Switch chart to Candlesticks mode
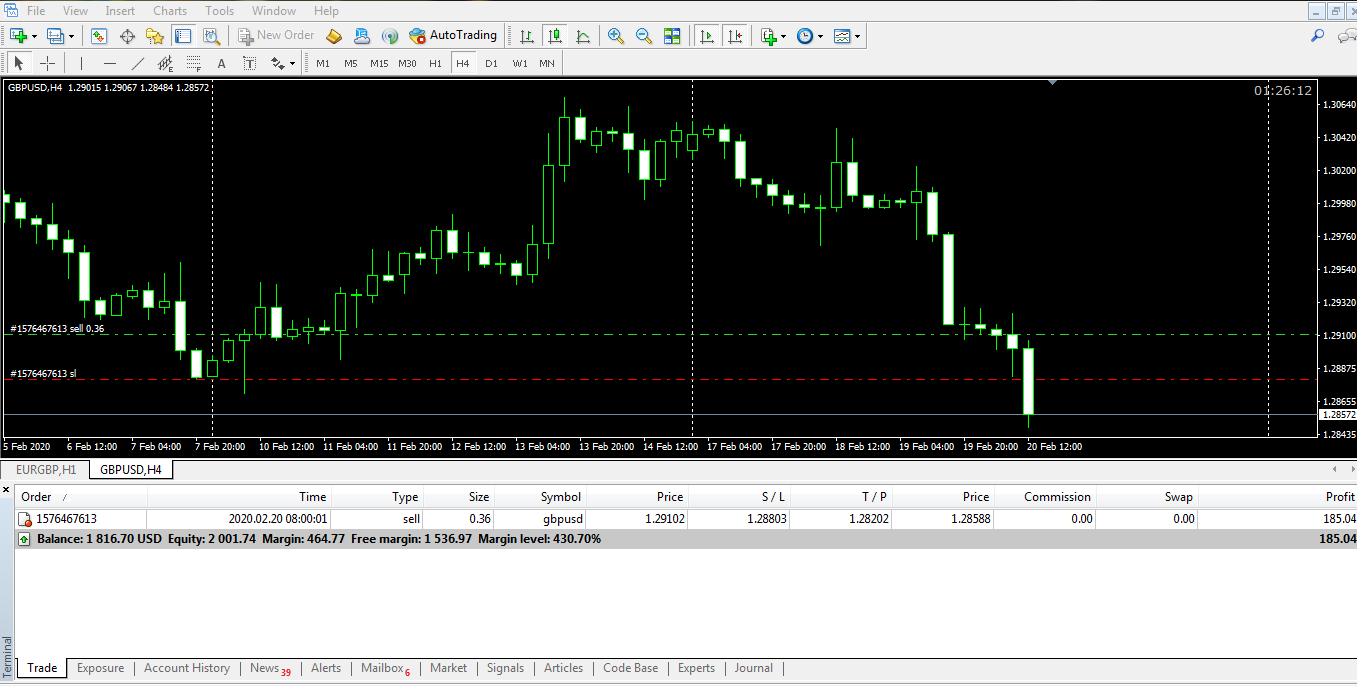 click(555, 36)
